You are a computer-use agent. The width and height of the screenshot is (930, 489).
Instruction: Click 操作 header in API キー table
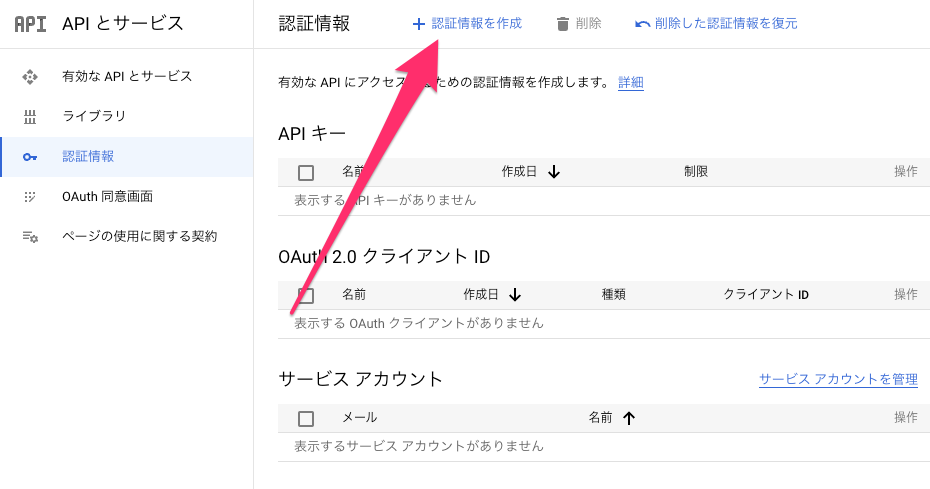[906, 172]
